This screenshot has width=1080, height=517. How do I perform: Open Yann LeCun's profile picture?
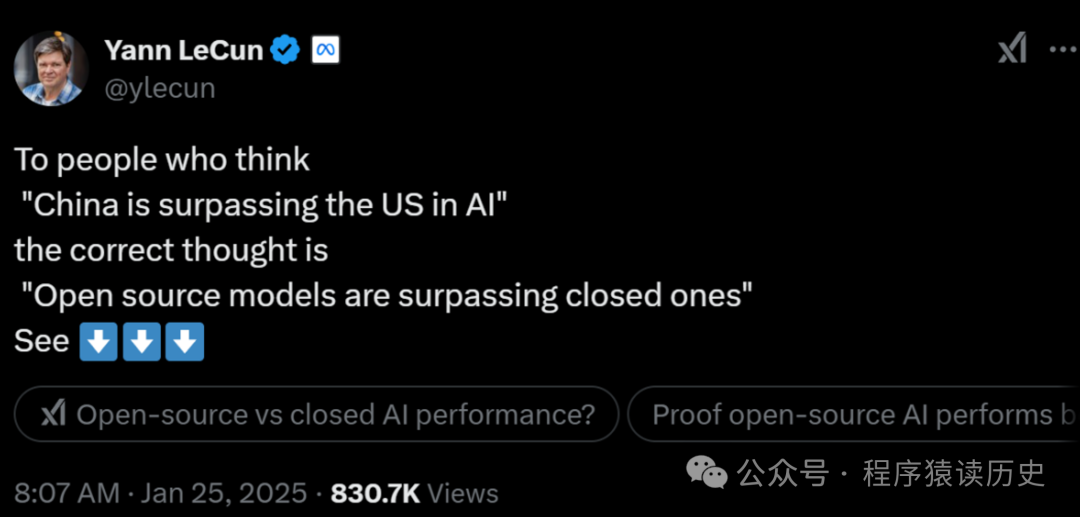(x=51, y=68)
